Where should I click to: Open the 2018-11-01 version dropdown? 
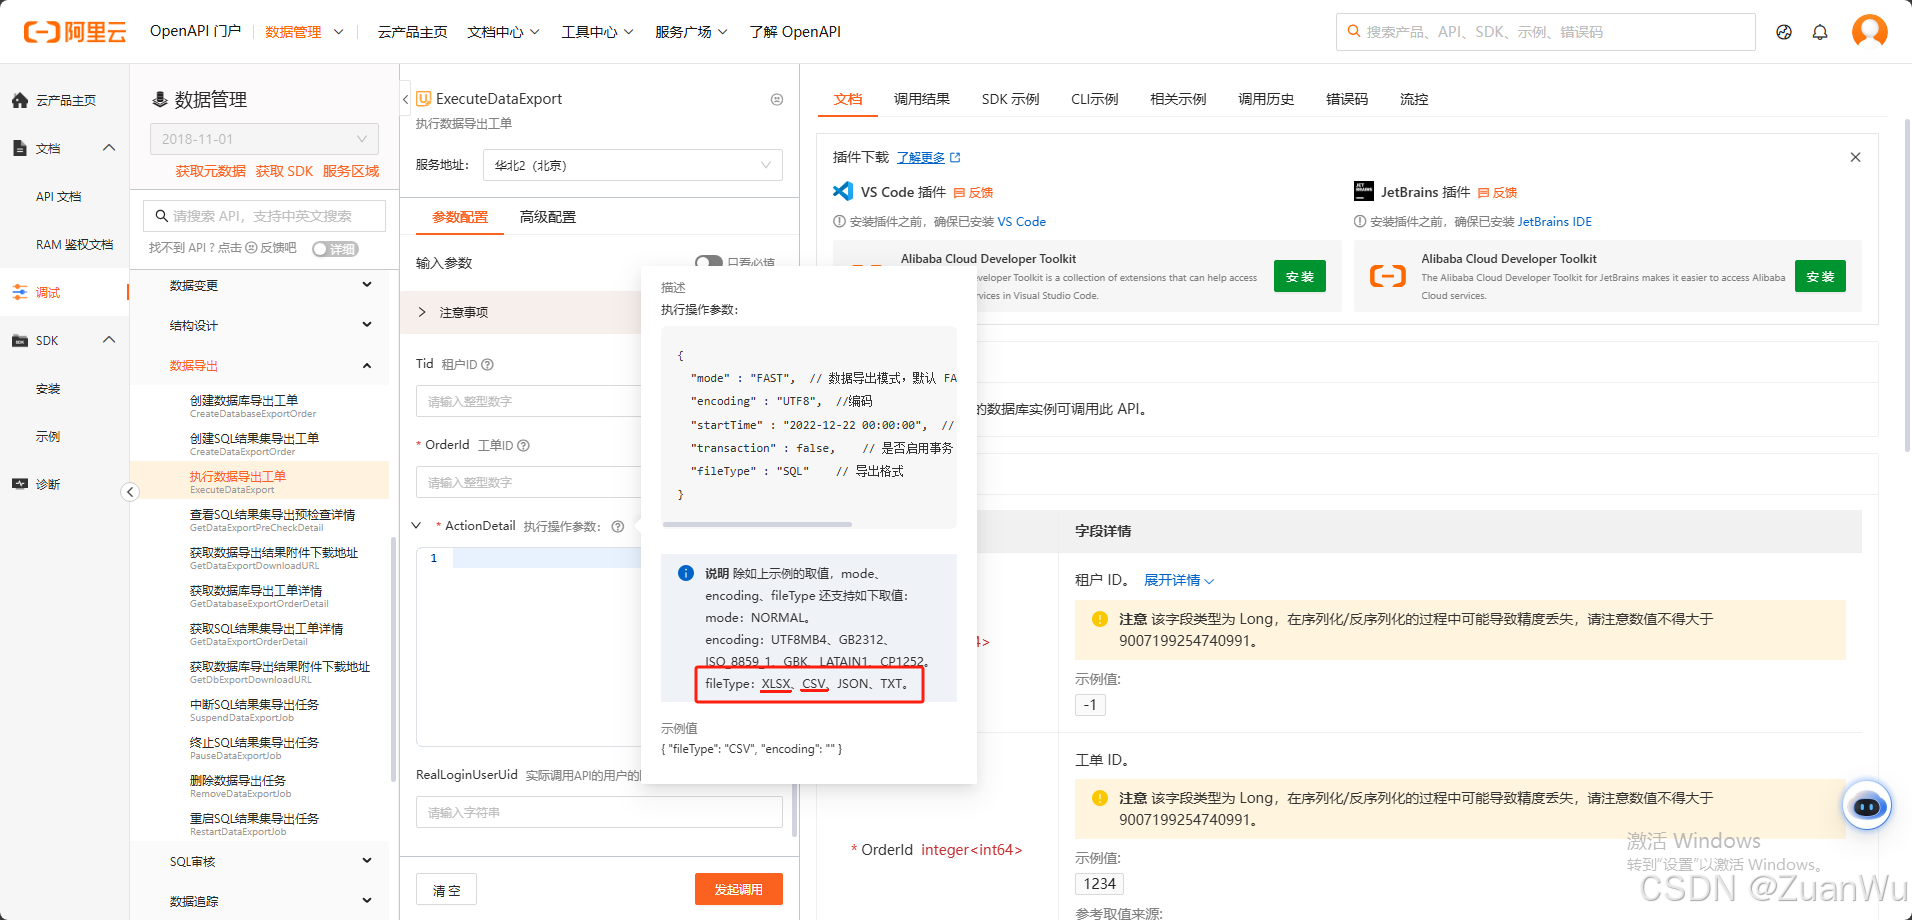click(264, 139)
